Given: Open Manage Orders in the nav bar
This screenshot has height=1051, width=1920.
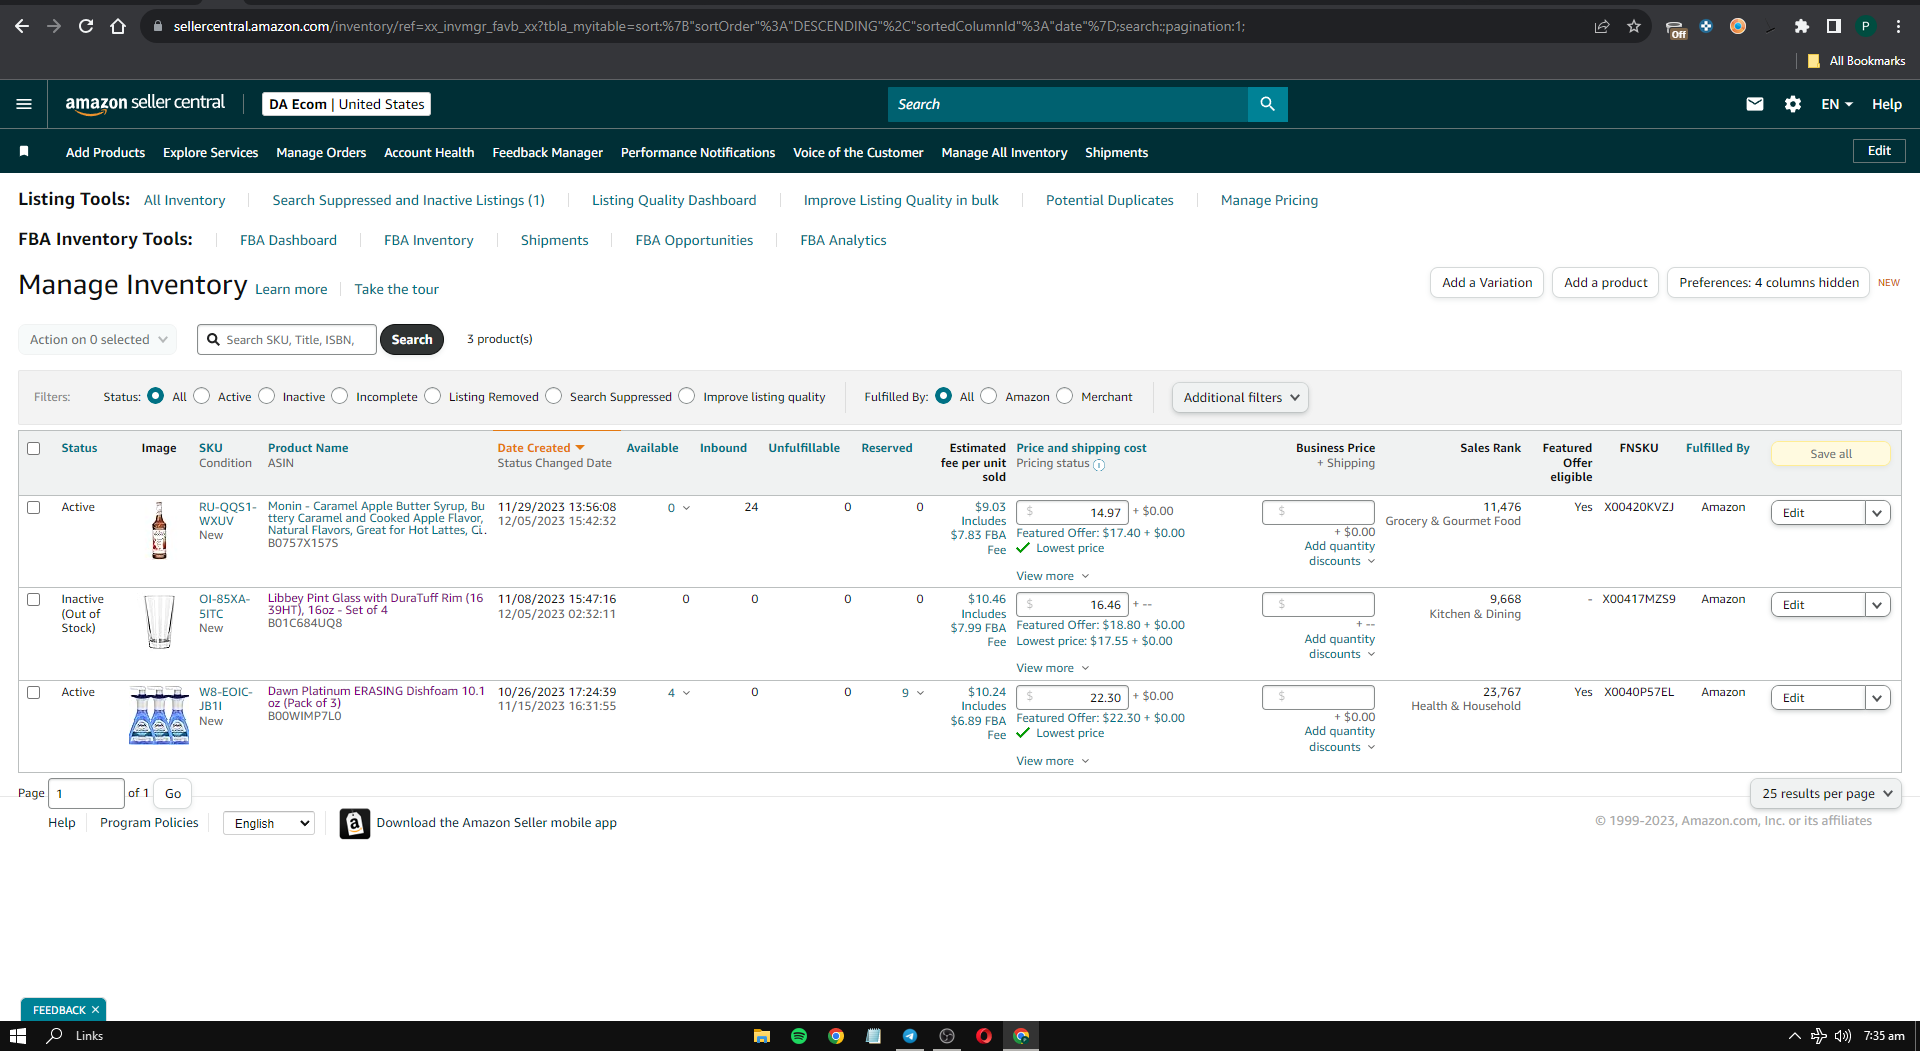Looking at the screenshot, I should 321,152.
